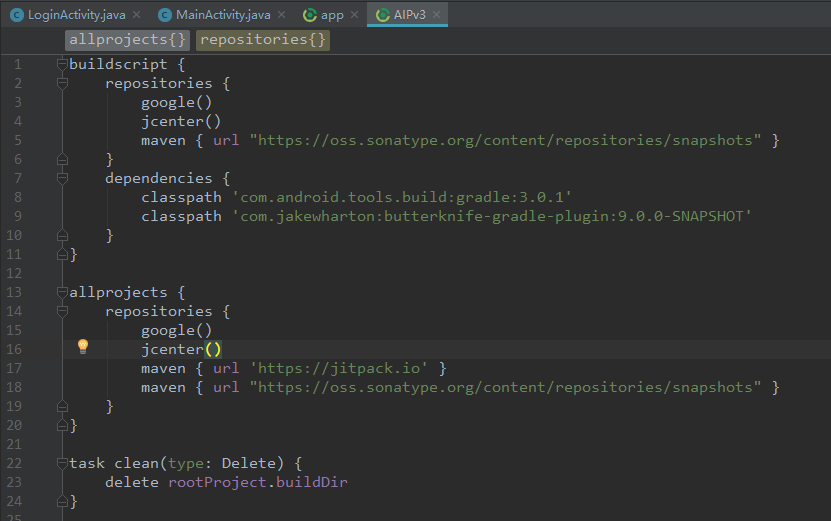
Task: Click the allprojects keyword on line 13
Action: point(118,292)
